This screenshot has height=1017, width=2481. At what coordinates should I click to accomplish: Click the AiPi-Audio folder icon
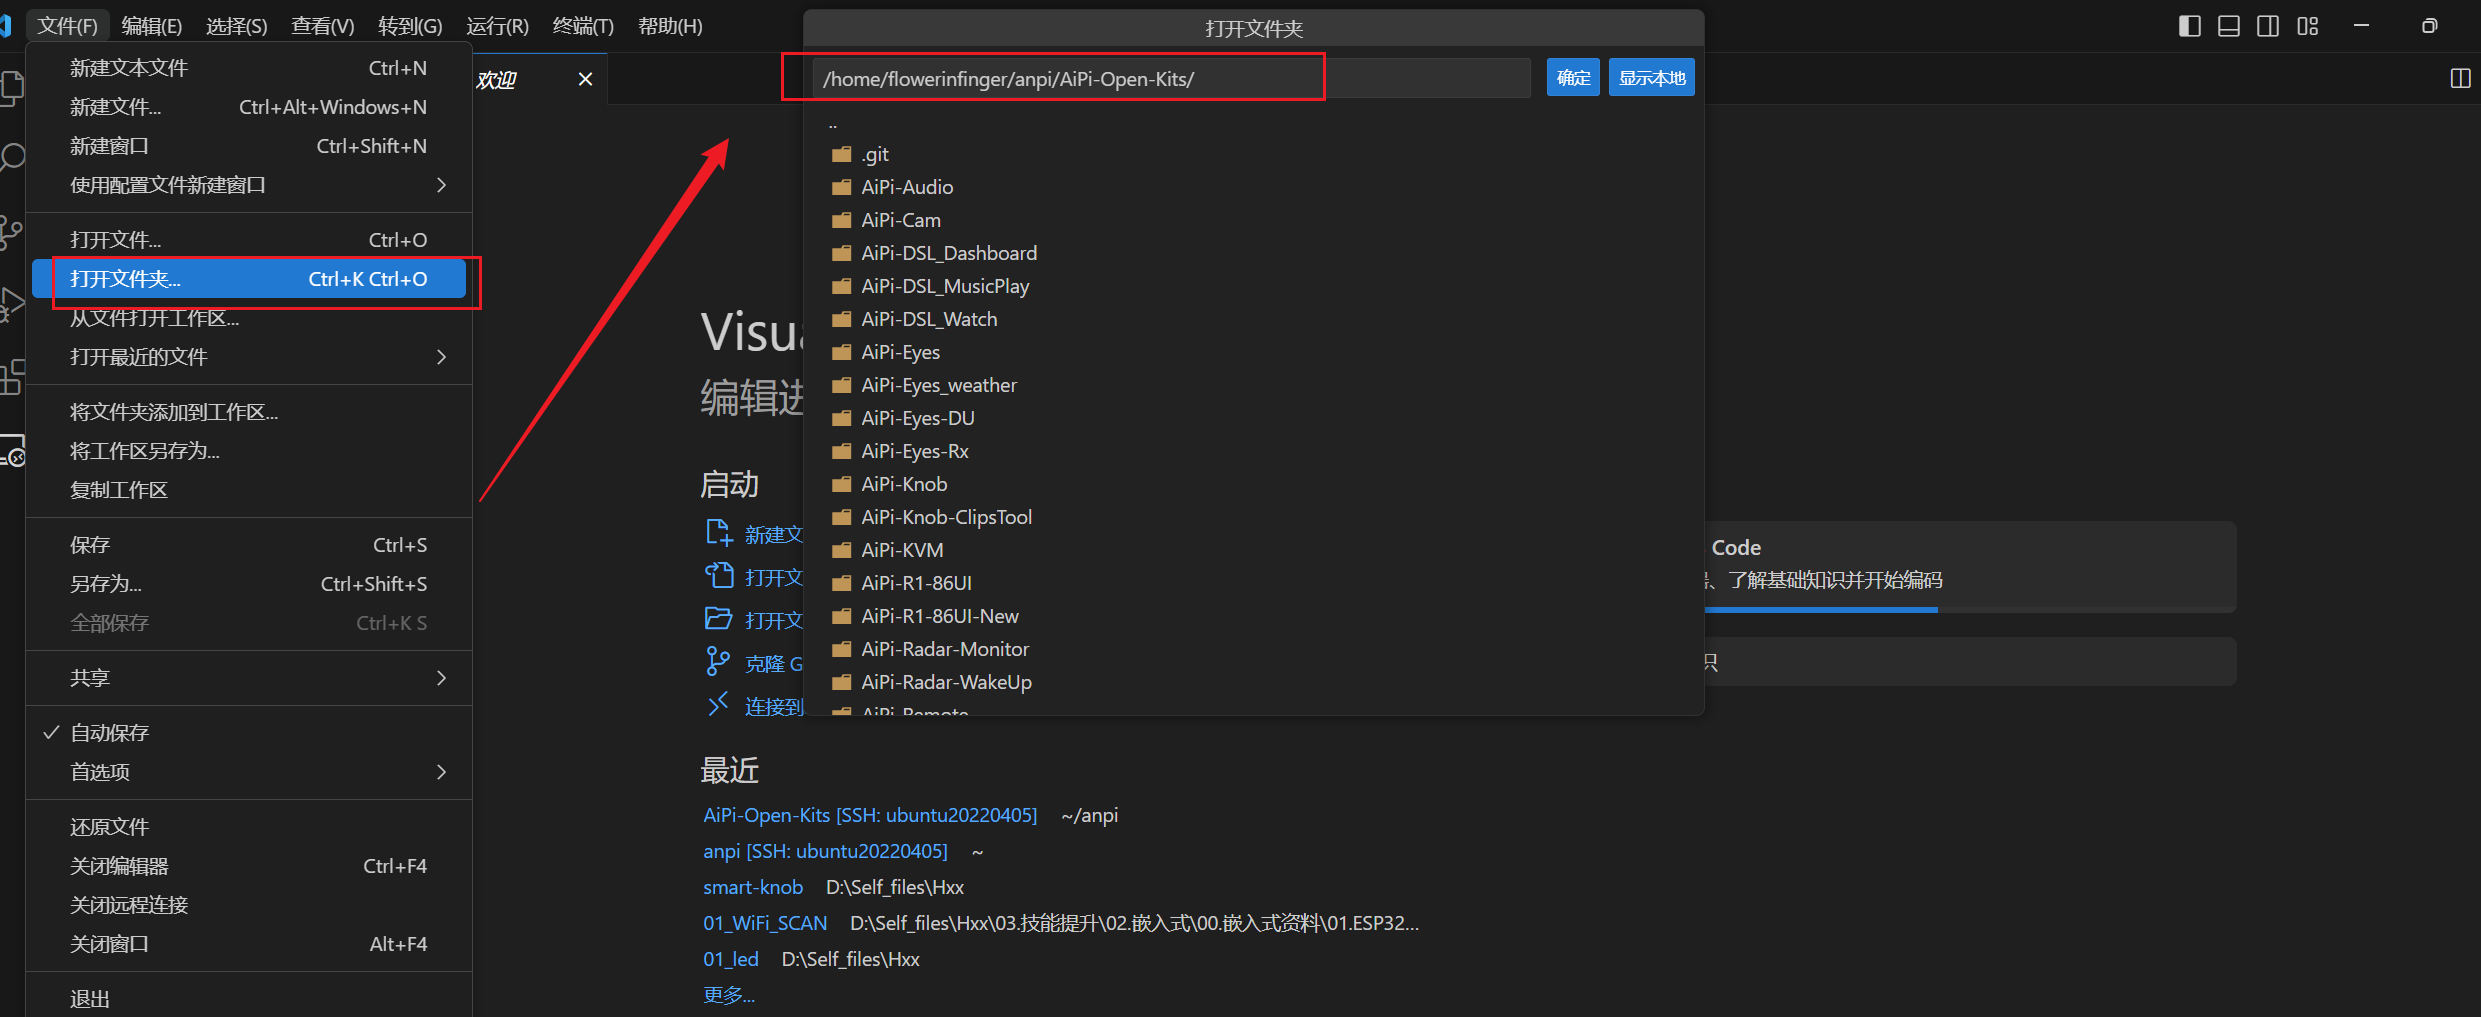point(842,187)
